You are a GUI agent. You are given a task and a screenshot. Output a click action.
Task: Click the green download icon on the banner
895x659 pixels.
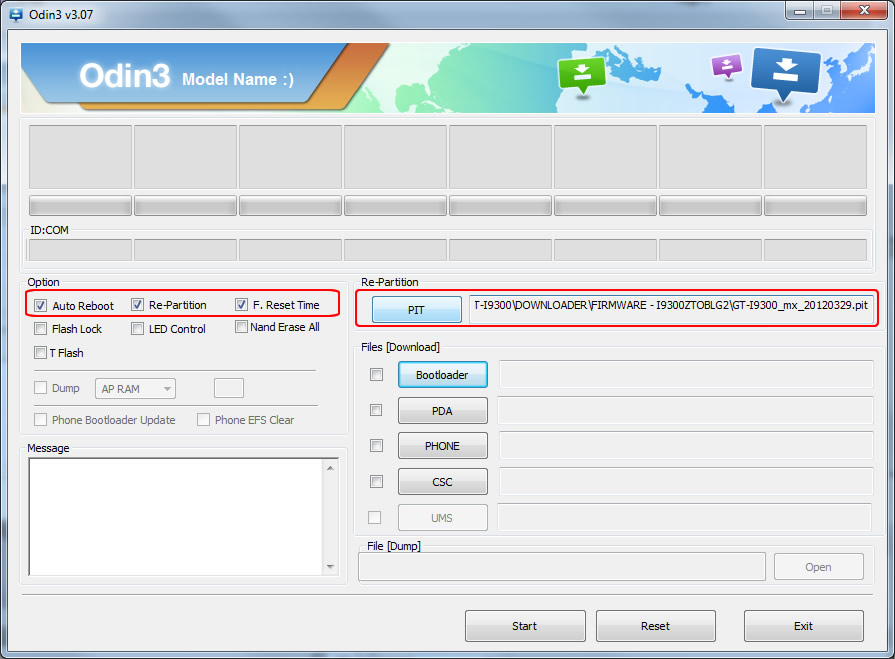coord(582,75)
